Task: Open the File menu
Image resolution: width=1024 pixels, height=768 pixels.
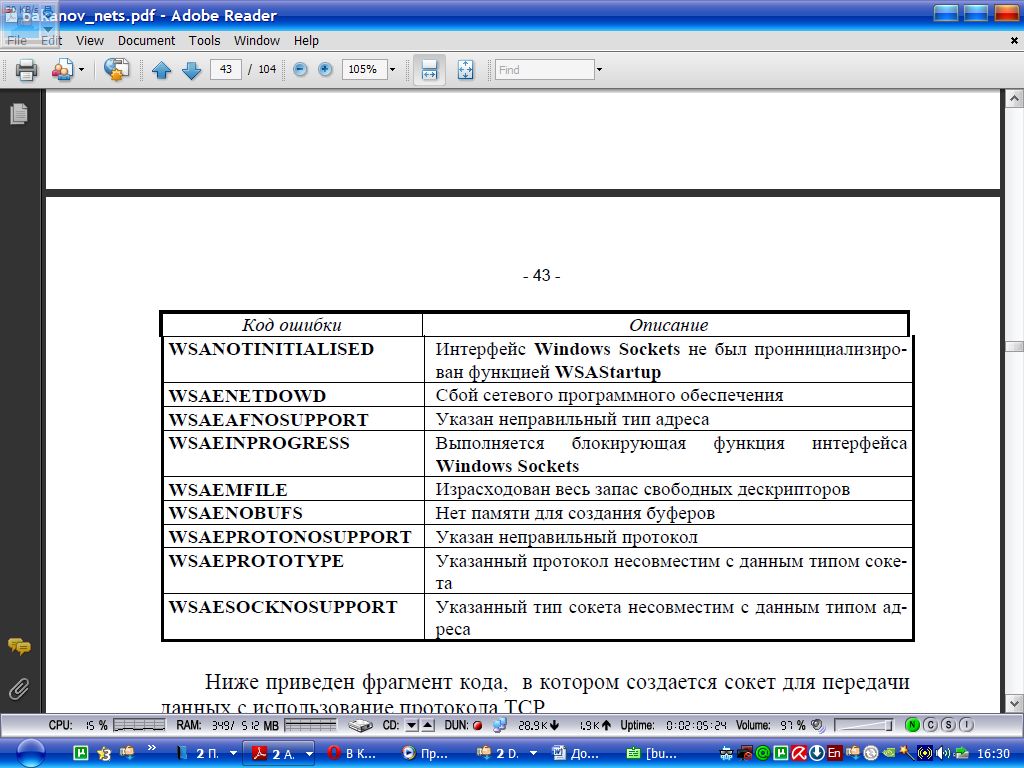Action: pyautogui.click(x=16, y=40)
